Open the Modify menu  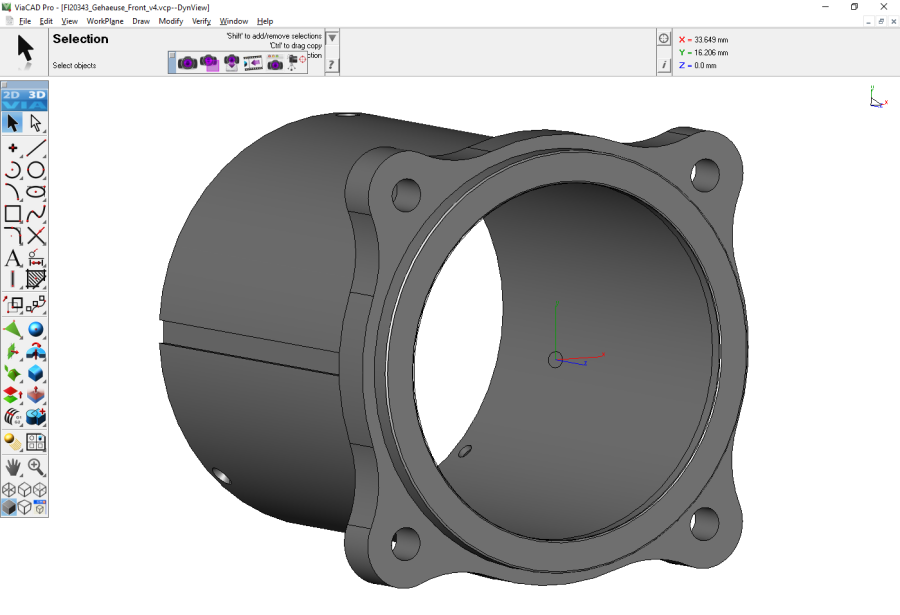point(170,21)
